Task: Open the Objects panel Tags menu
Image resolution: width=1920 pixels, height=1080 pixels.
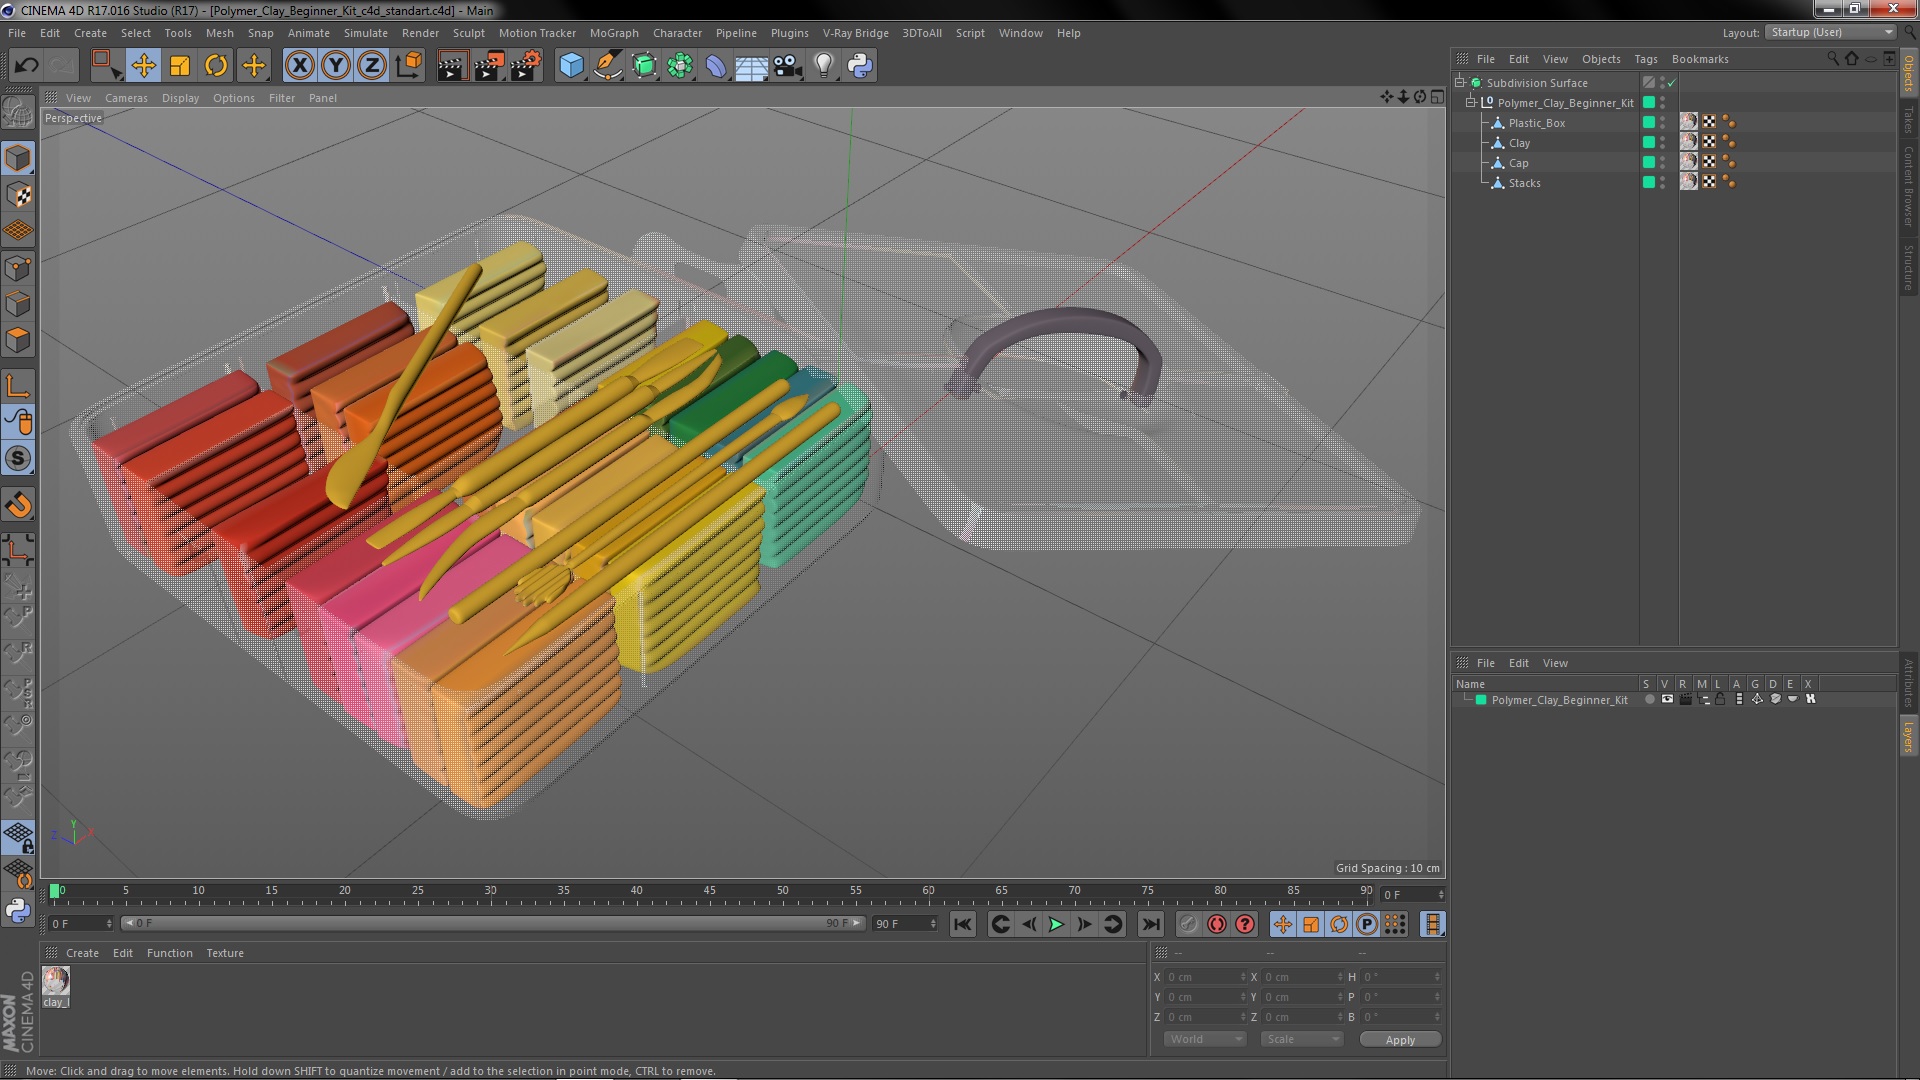Action: tap(1645, 59)
